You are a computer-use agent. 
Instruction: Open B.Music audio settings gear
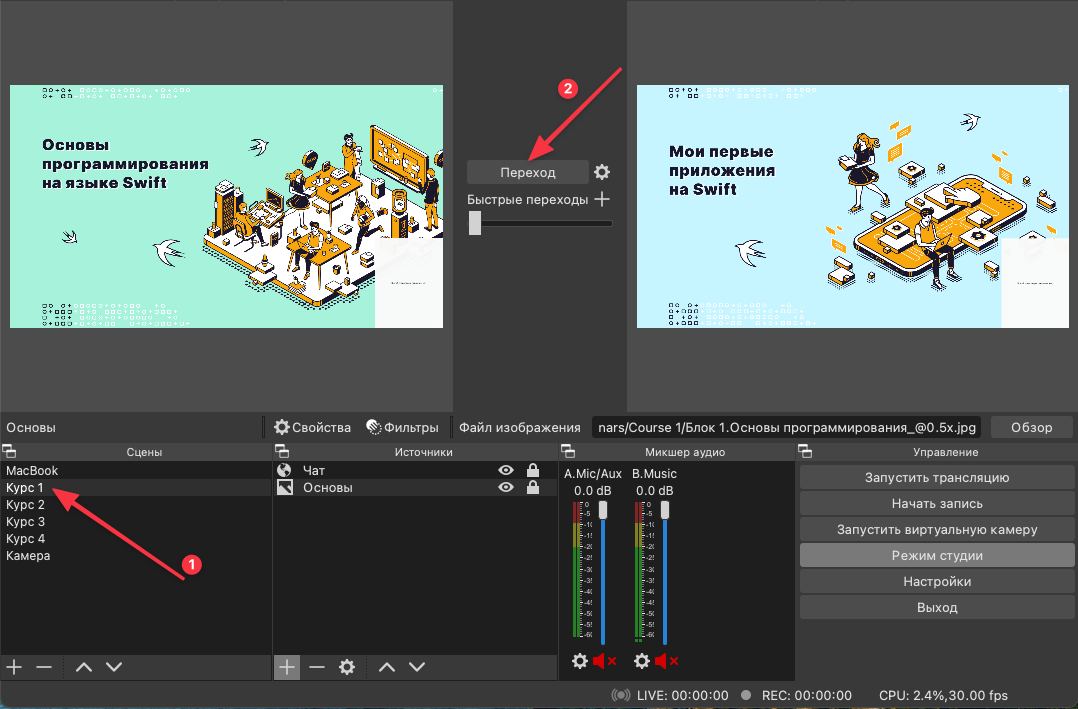tap(641, 661)
